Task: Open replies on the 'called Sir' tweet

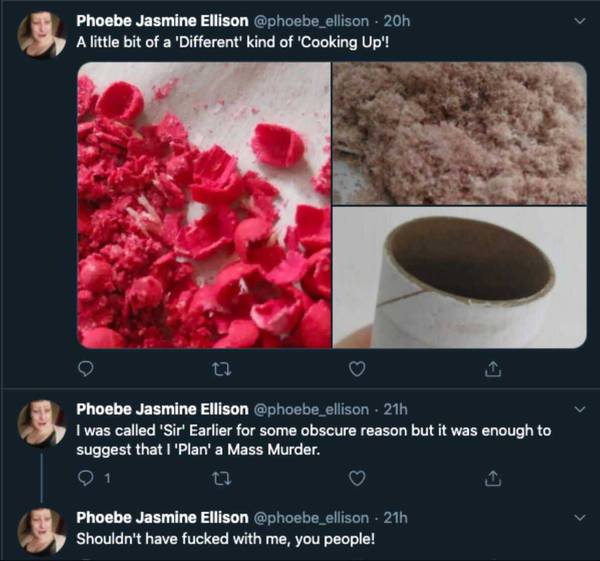Action: point(85,479)
